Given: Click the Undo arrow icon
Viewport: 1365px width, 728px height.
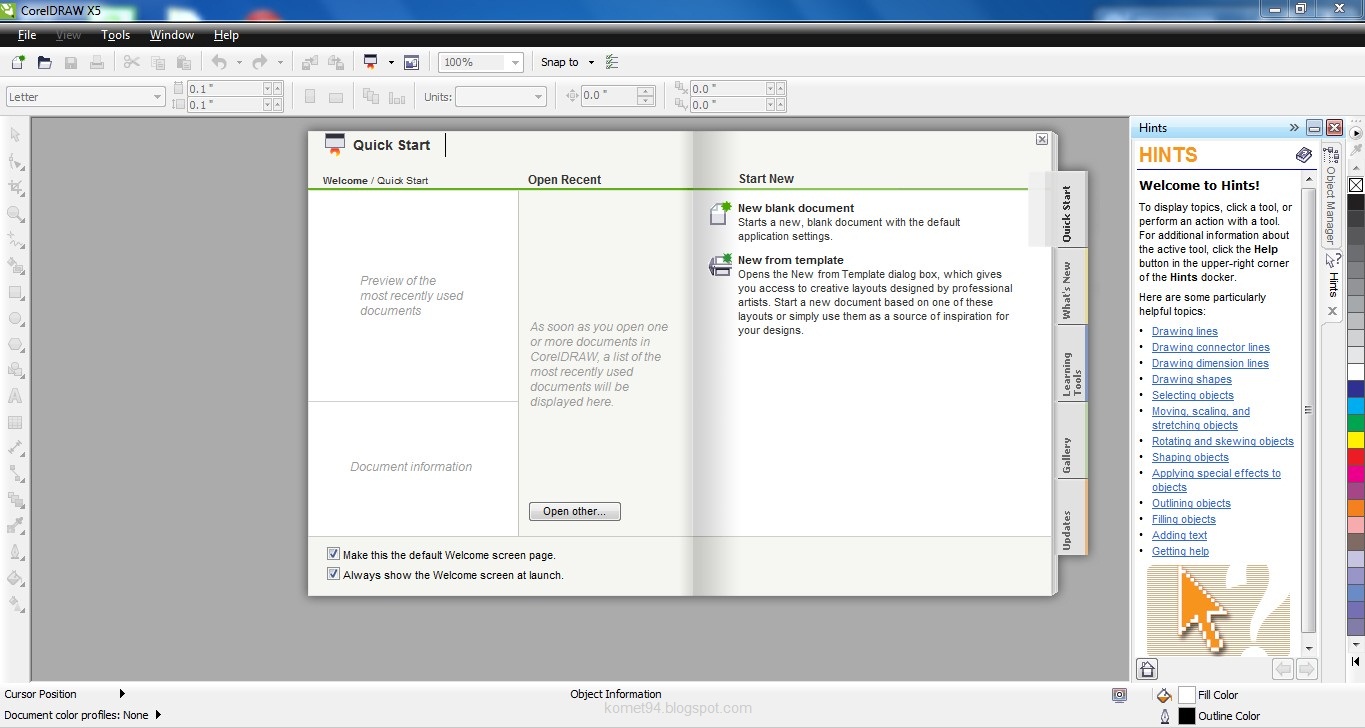Looking at the screenshot, I should tap(219, 62).
